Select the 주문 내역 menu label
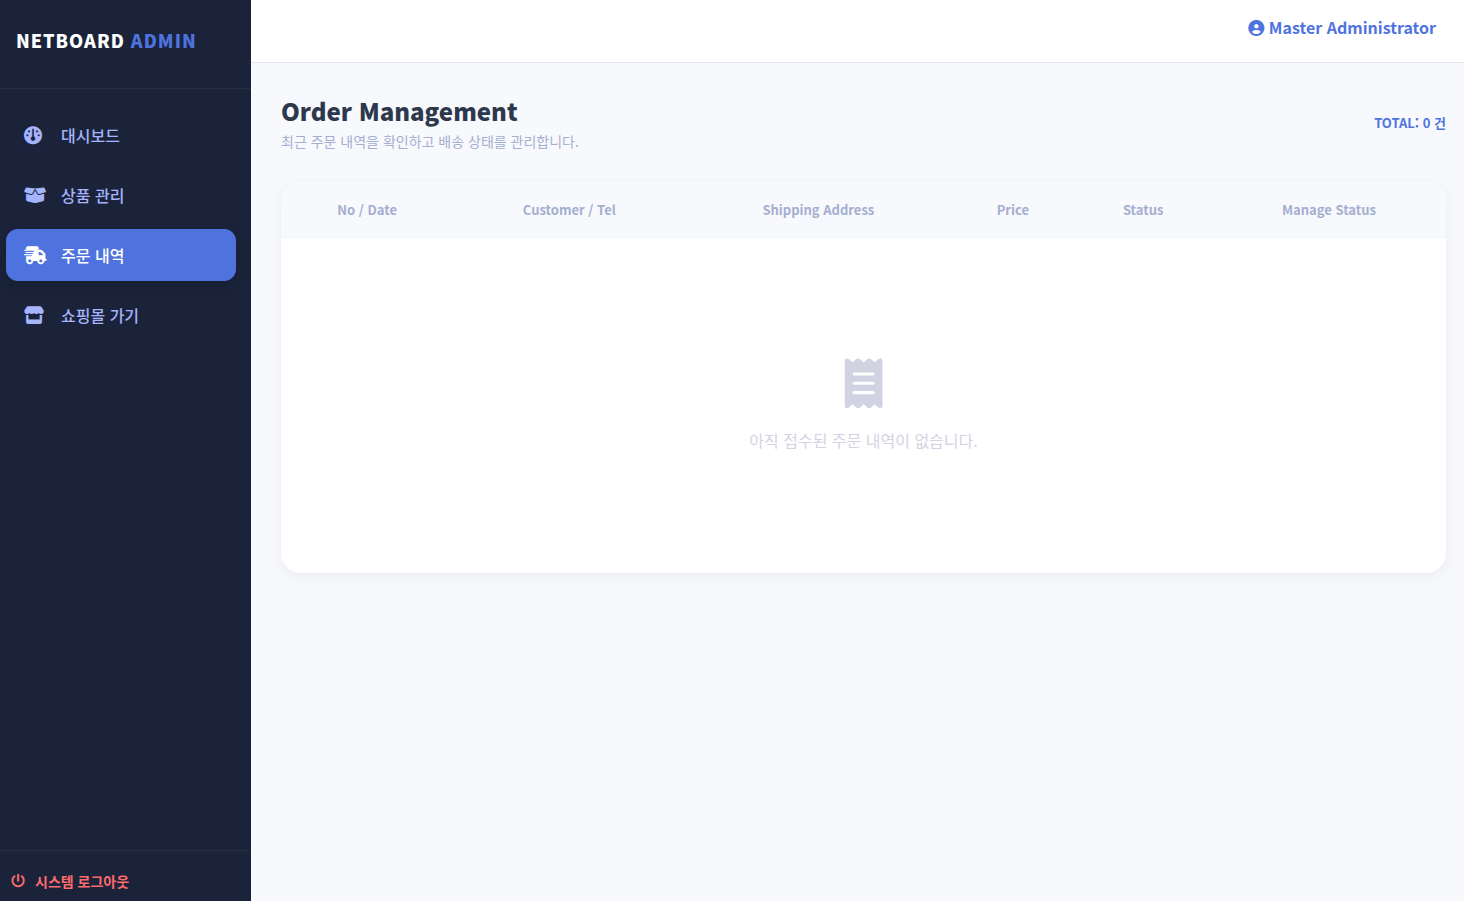The image size is (1464, 901). 92,256
